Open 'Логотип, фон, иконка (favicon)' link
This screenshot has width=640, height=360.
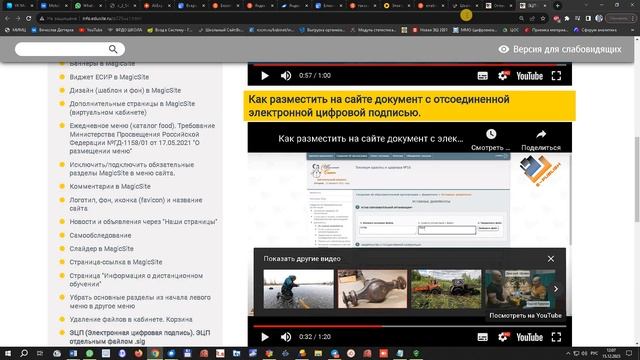[x=136, y=204]
